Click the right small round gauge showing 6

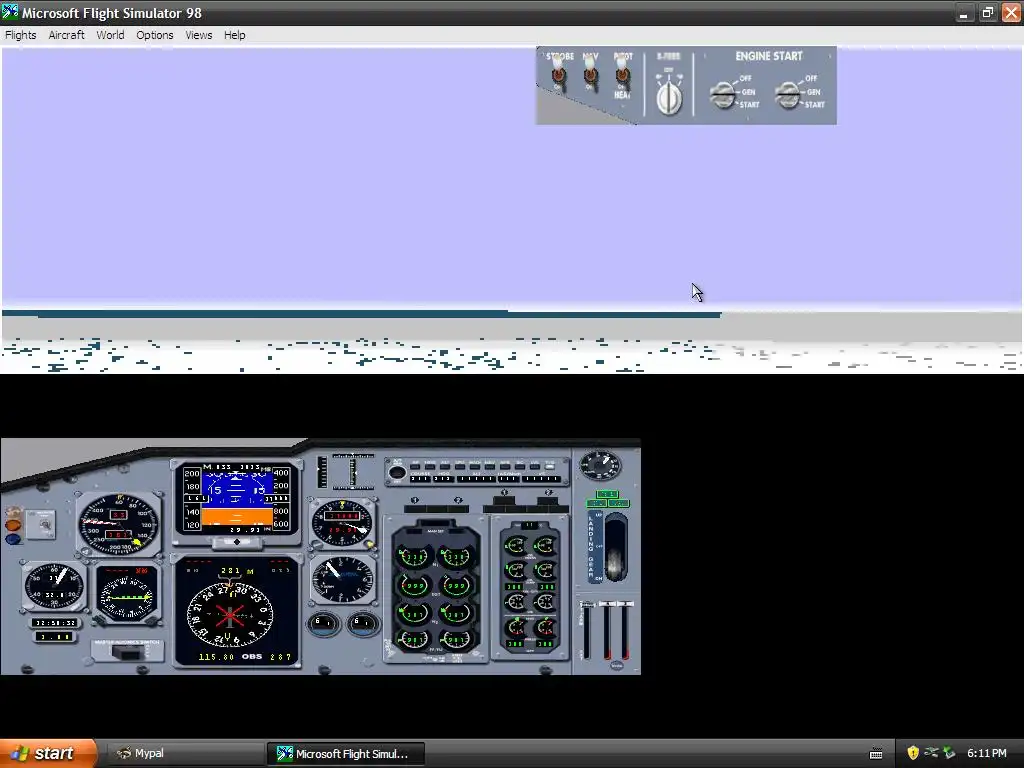[x=363, y=623]
